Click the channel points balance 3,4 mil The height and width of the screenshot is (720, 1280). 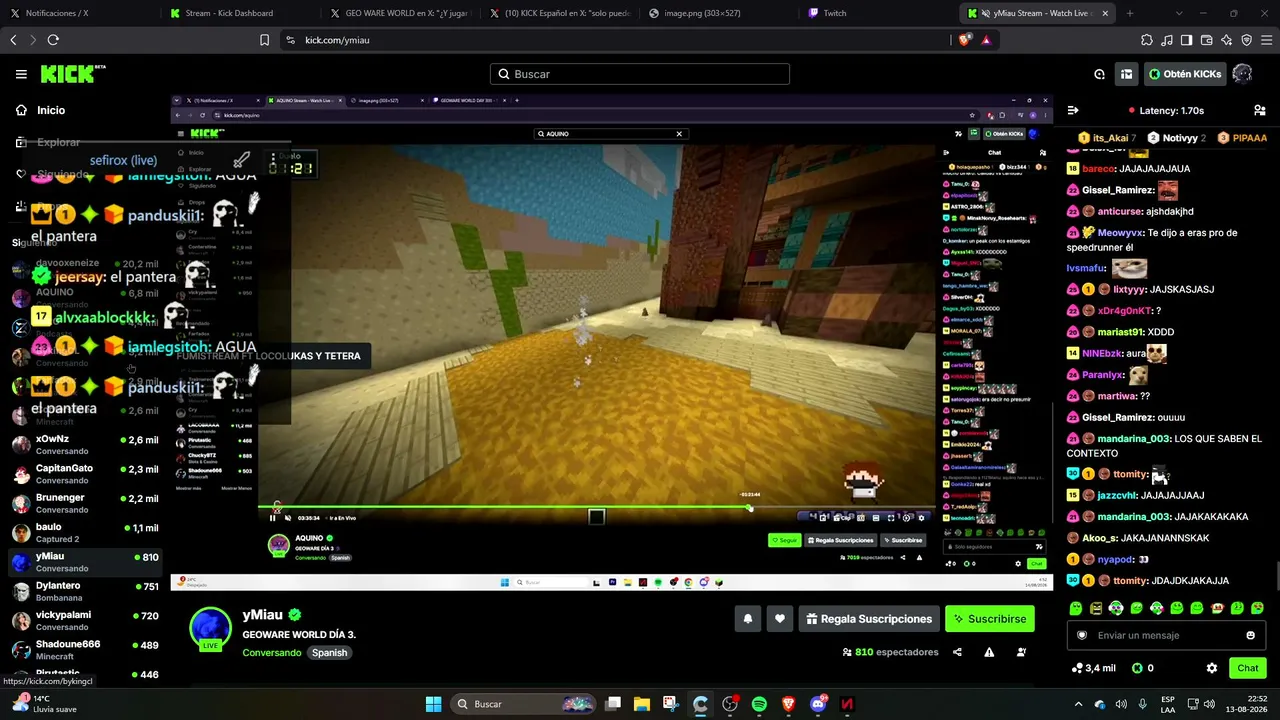[1093, 668]
